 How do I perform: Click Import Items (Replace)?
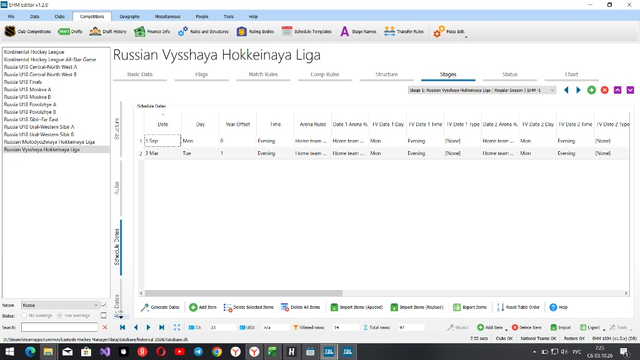click(417, 307)
